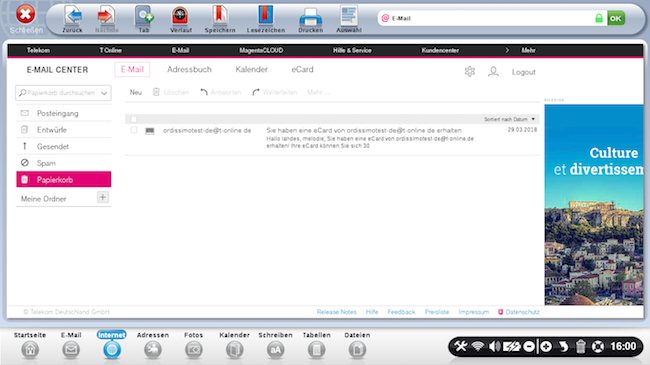Click the Logout link

pyautogui.click(x=524, y=72)
